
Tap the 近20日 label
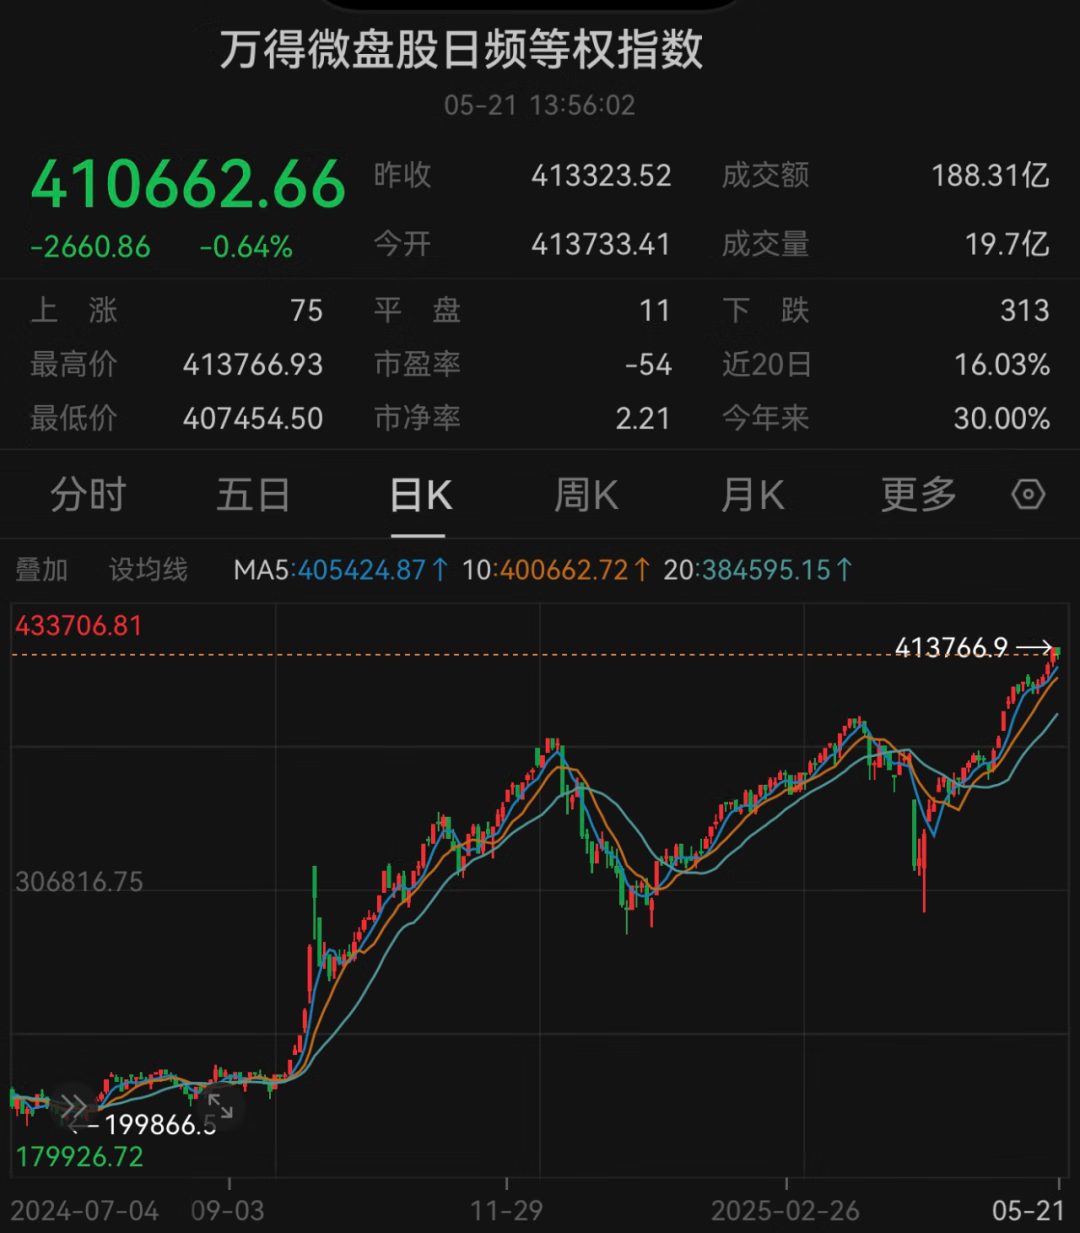coord(767,365)
